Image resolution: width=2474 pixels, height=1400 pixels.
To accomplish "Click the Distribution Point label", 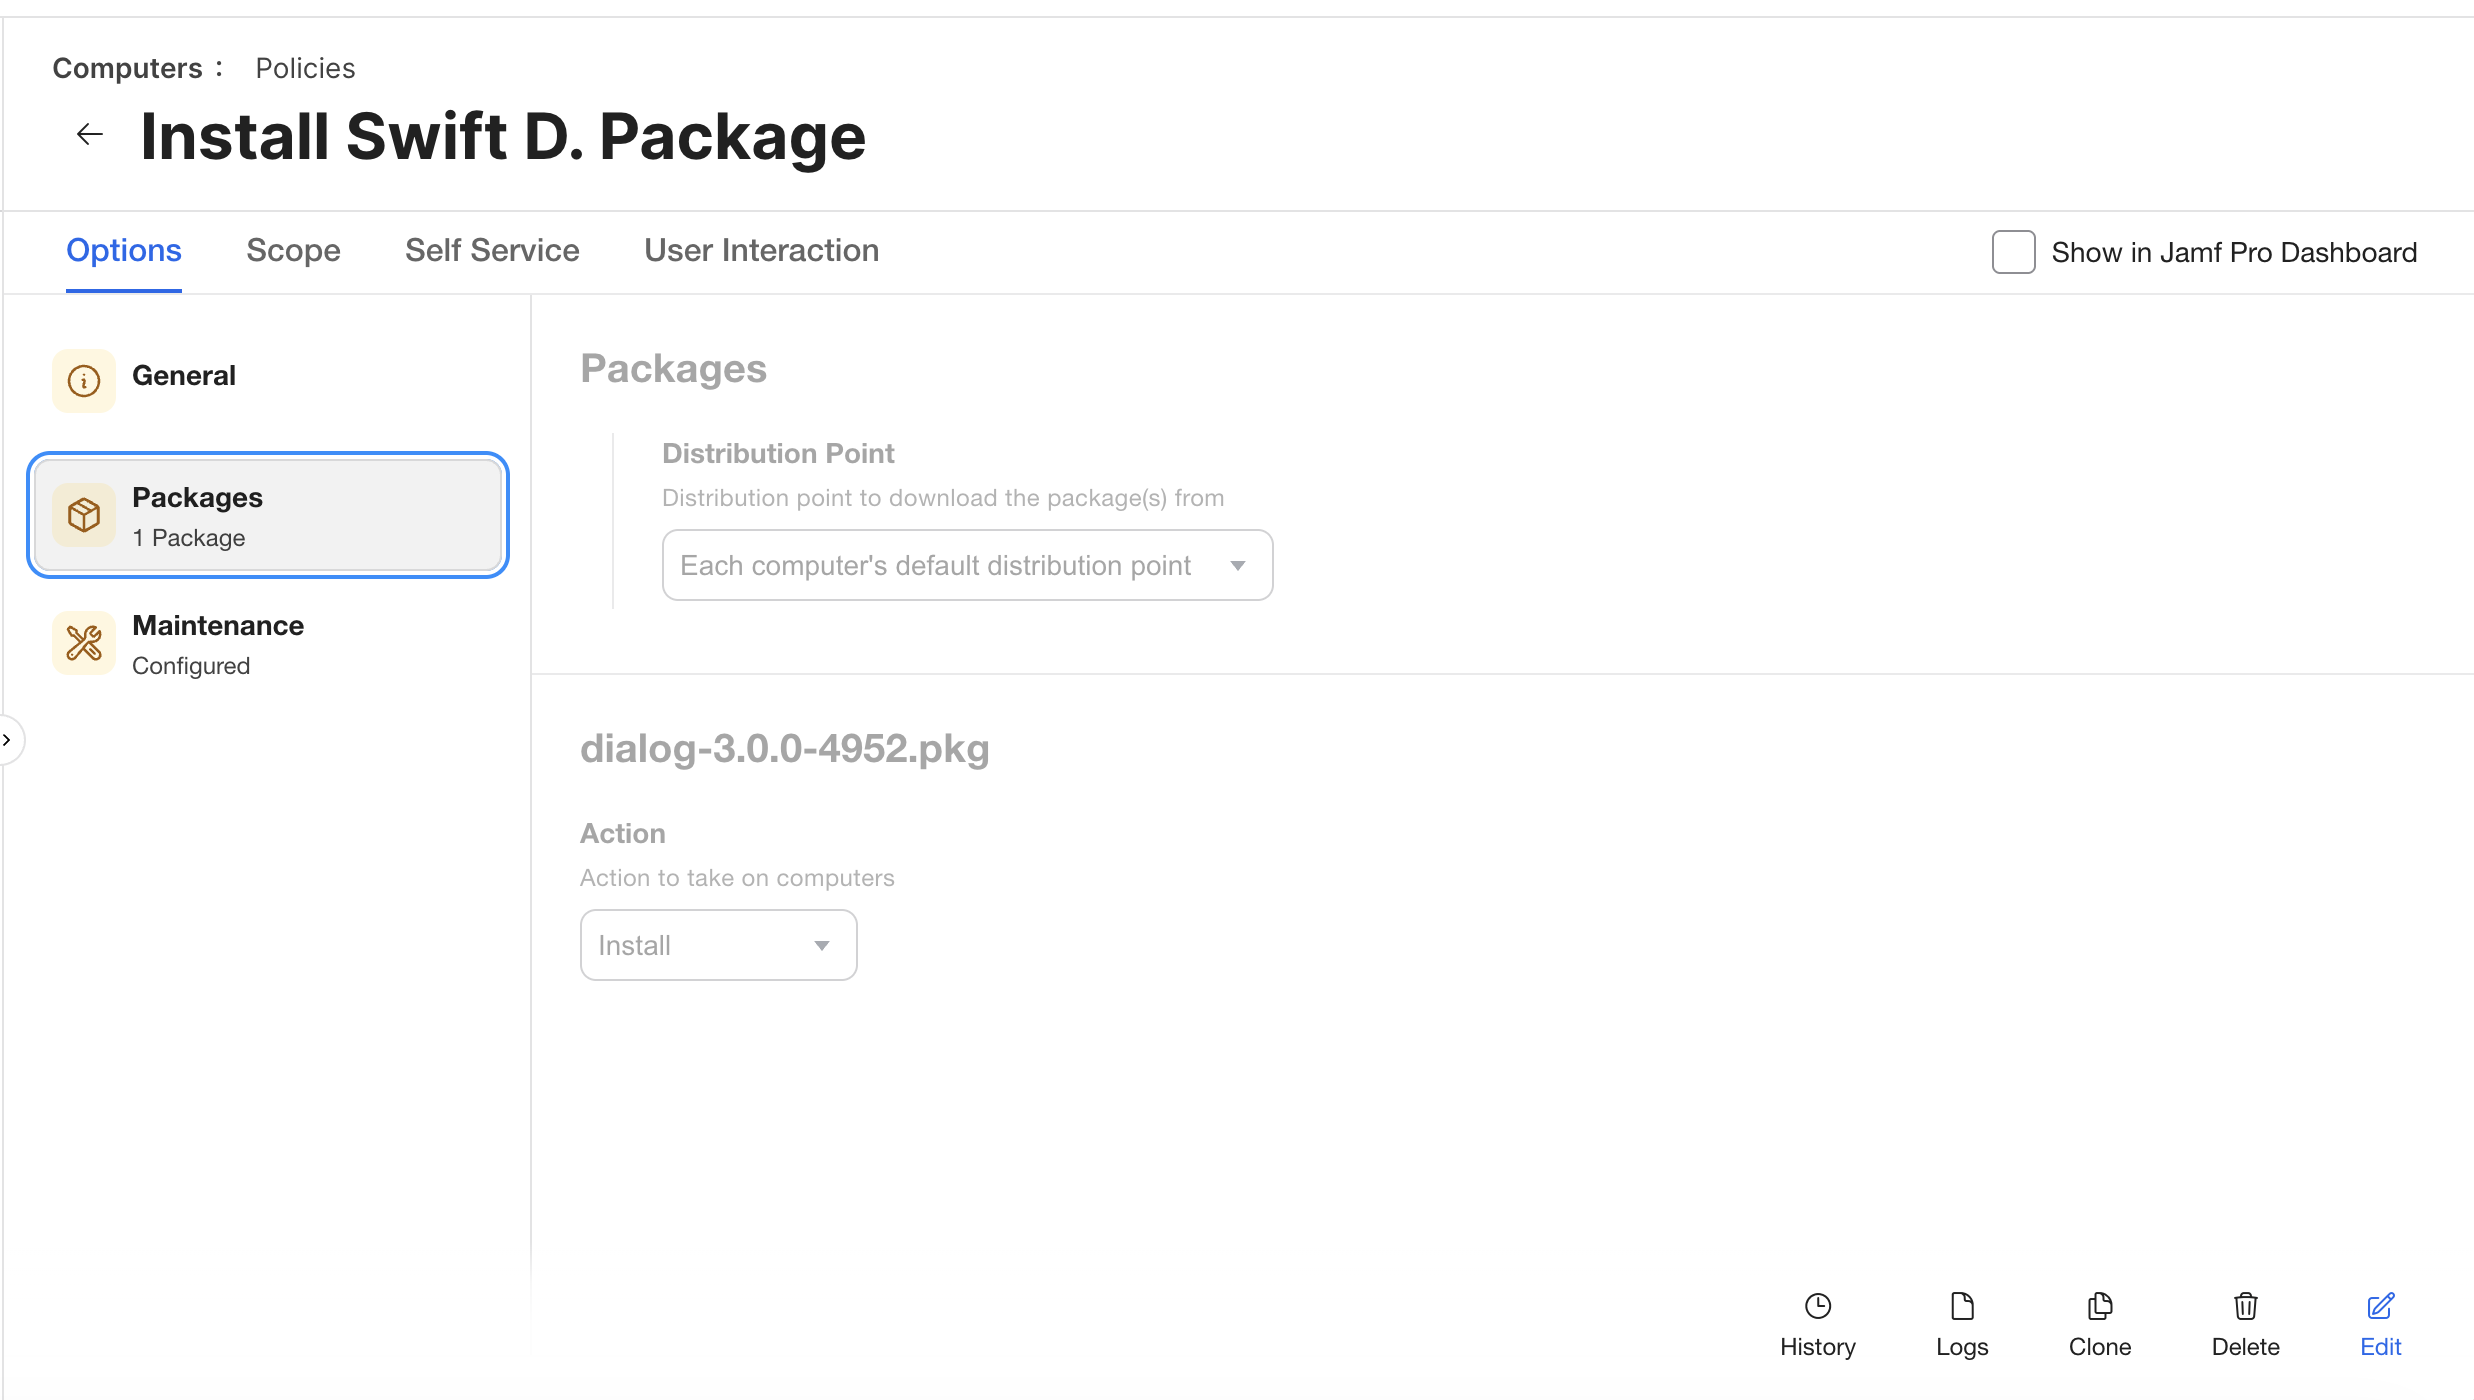I will [778, 453].
